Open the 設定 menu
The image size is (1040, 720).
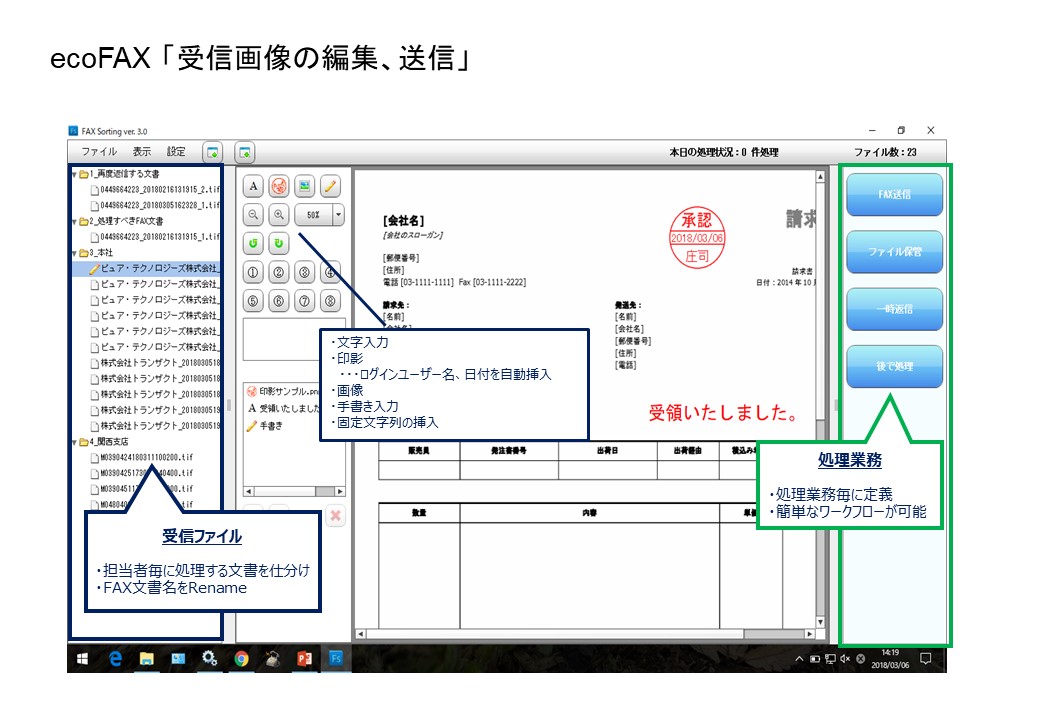[x=176, y=152]
